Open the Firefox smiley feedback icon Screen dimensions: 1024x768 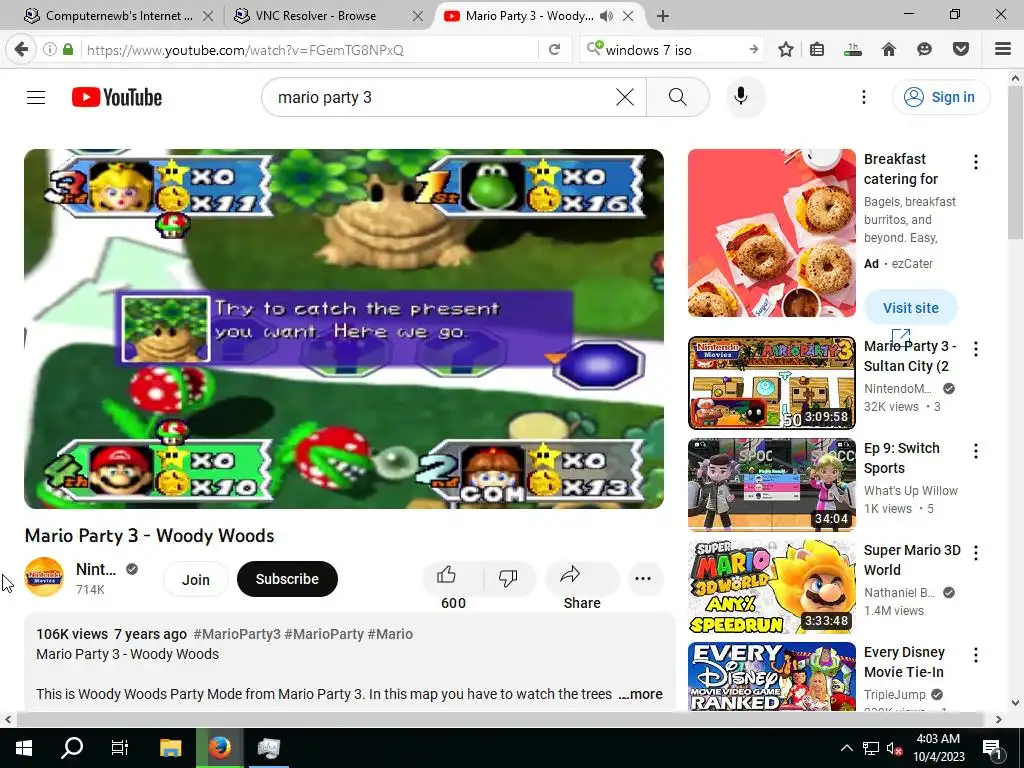click(x=924, y=50)
